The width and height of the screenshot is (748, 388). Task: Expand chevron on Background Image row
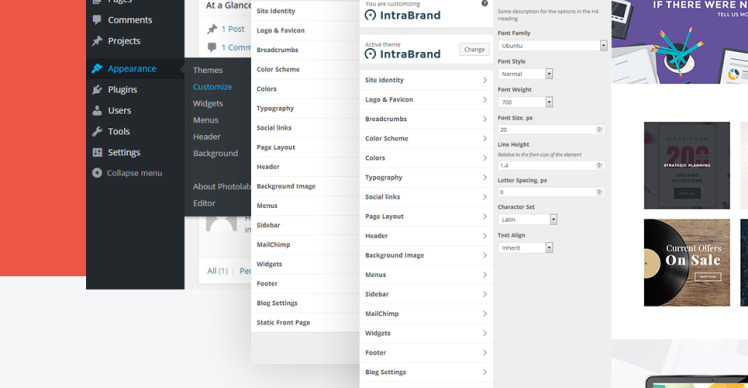tap(485, 255)
